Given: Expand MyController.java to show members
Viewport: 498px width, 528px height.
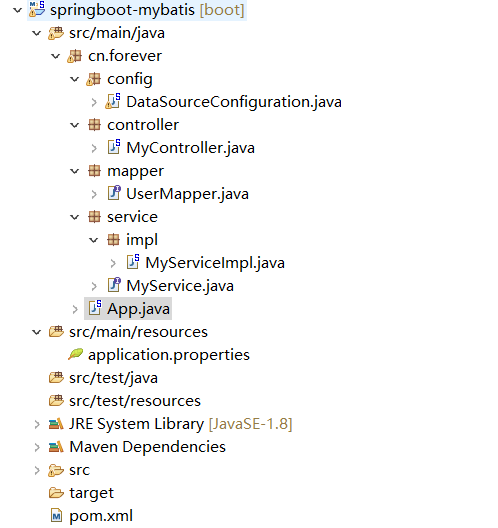Looking at the screenshot, I should click(x=94, y=148).
